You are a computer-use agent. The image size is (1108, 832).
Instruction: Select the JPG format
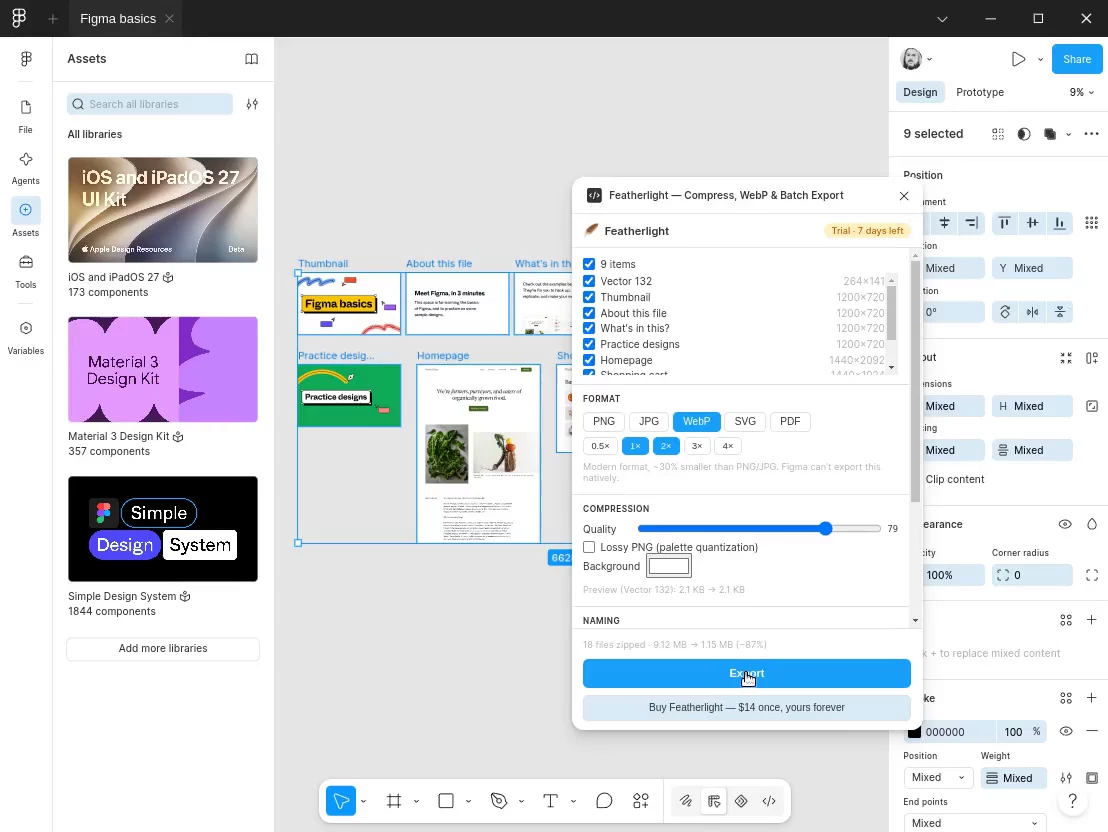point(649,421)
